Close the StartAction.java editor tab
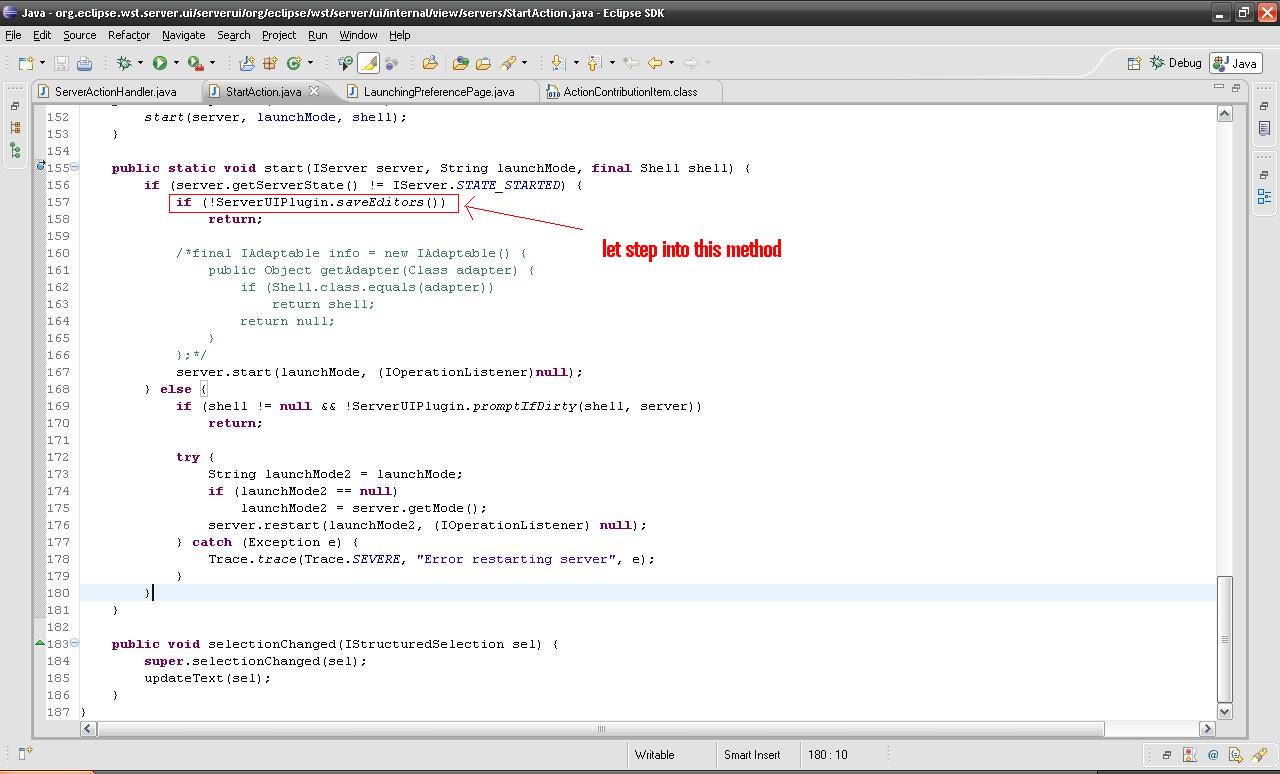 313,91
